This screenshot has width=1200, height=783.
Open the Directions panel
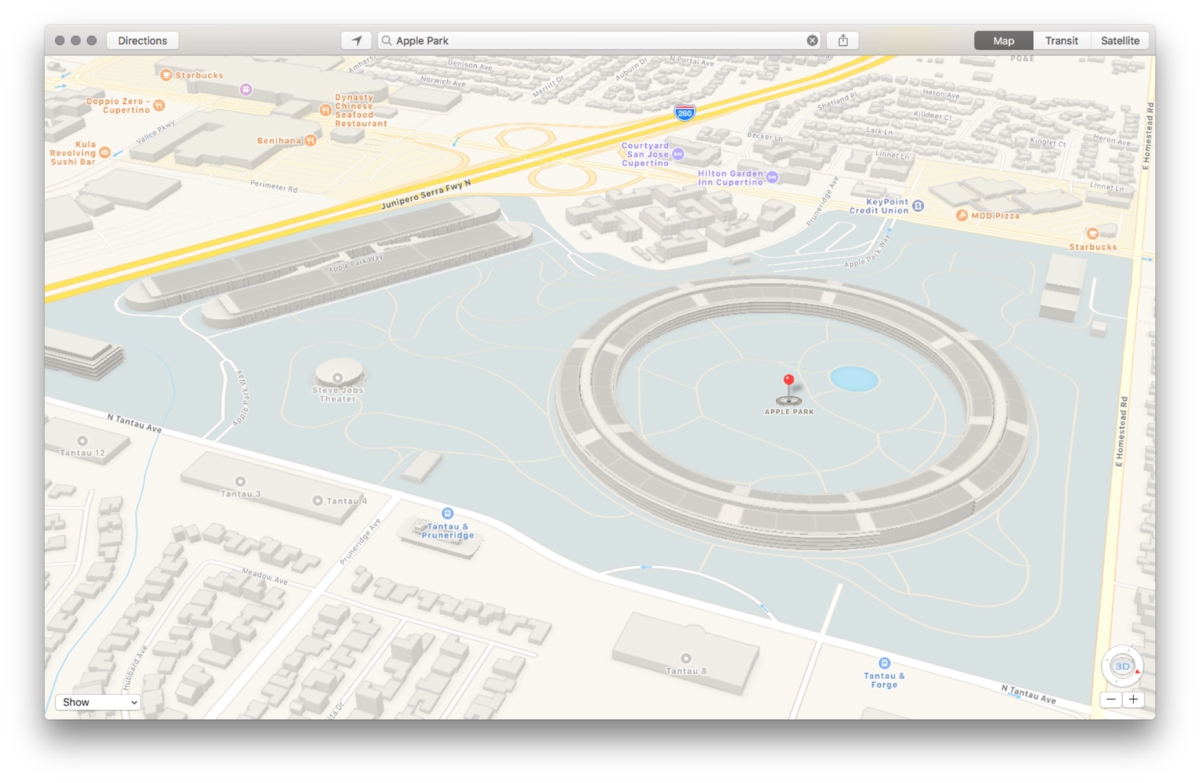coord(143,41)
